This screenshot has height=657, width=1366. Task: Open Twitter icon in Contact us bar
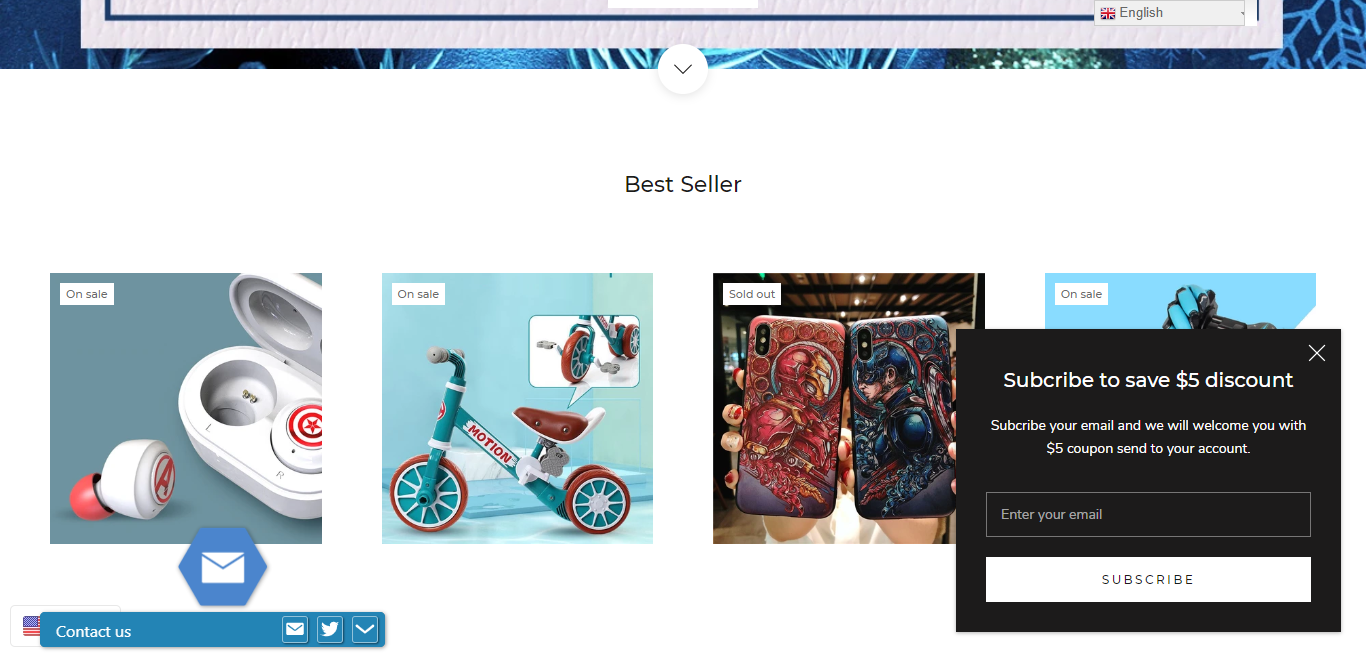coord(330,629)
